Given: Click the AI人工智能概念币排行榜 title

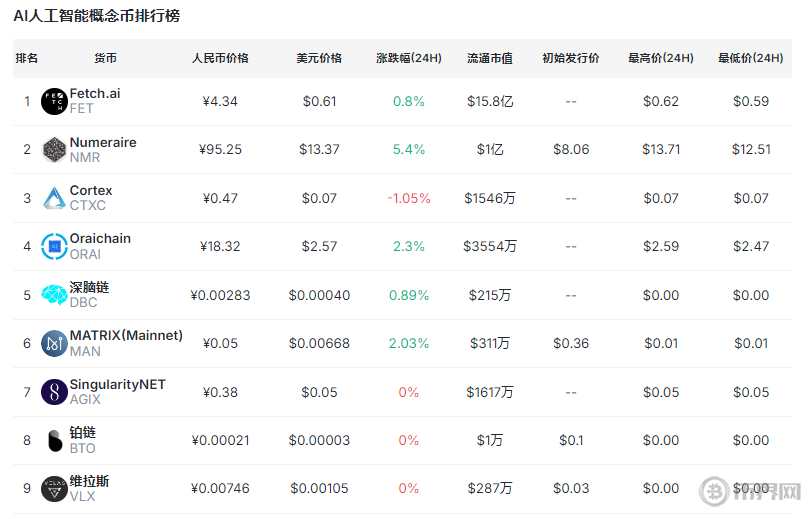Looking at the screenshot, I should [97, 17].
